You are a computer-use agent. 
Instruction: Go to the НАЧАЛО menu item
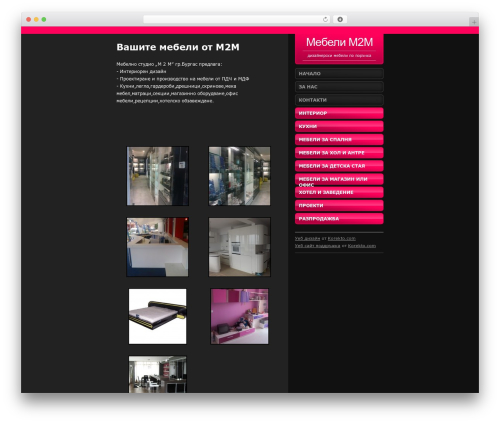pos(339,74)
